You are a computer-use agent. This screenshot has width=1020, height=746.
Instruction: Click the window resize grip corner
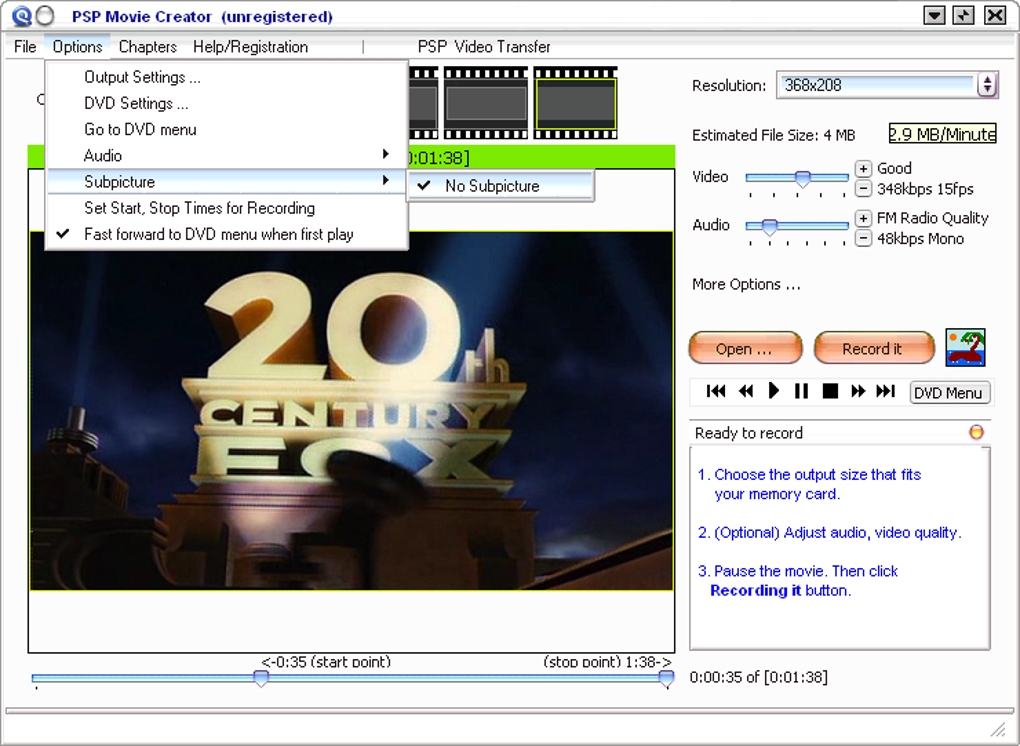click(x=999, y=729)
